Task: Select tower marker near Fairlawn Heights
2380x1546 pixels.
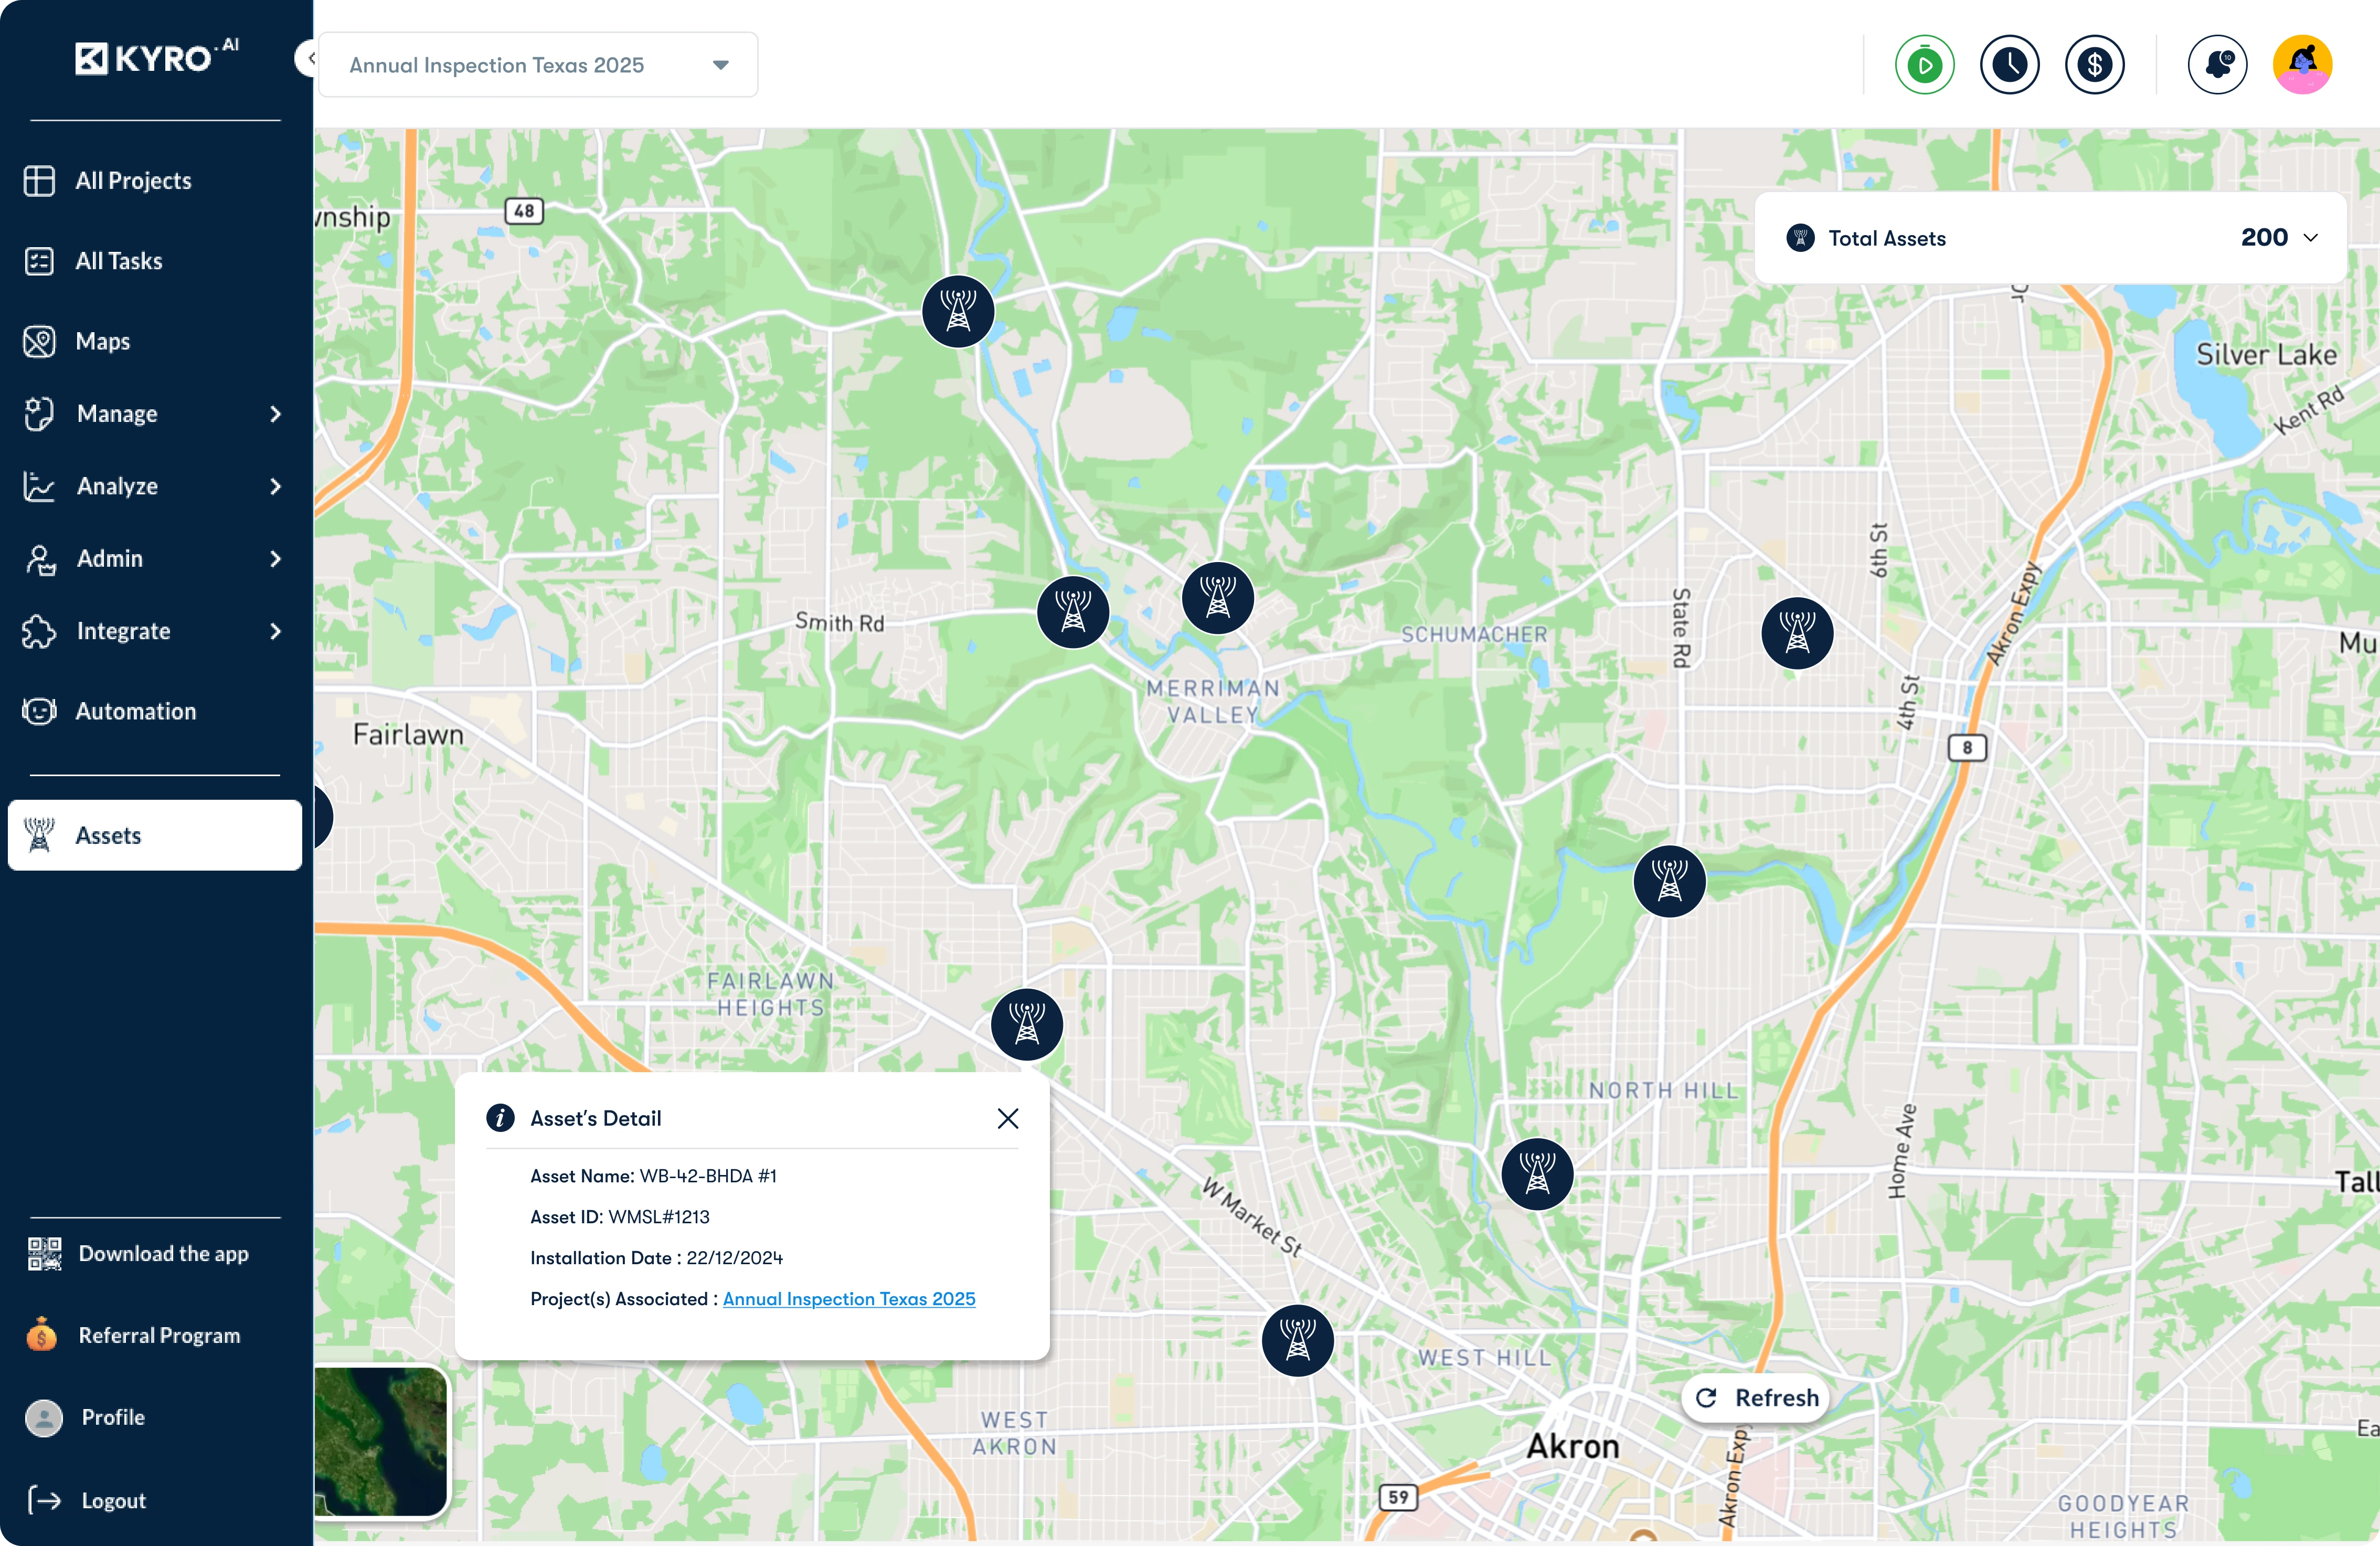Action: point(1027,1025)
